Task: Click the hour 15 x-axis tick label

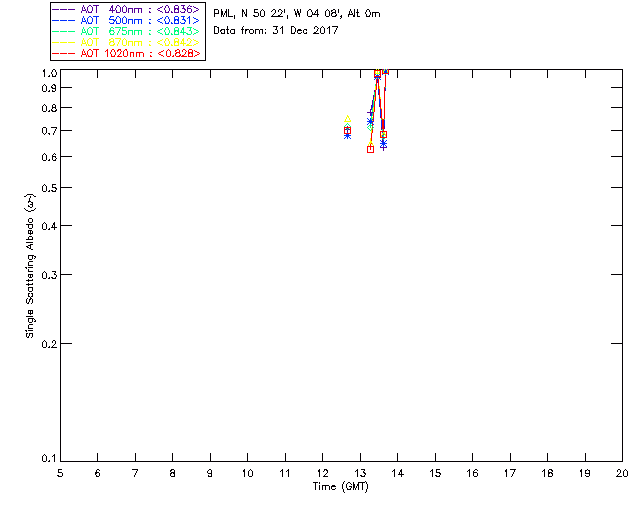Action: (435, 473)
